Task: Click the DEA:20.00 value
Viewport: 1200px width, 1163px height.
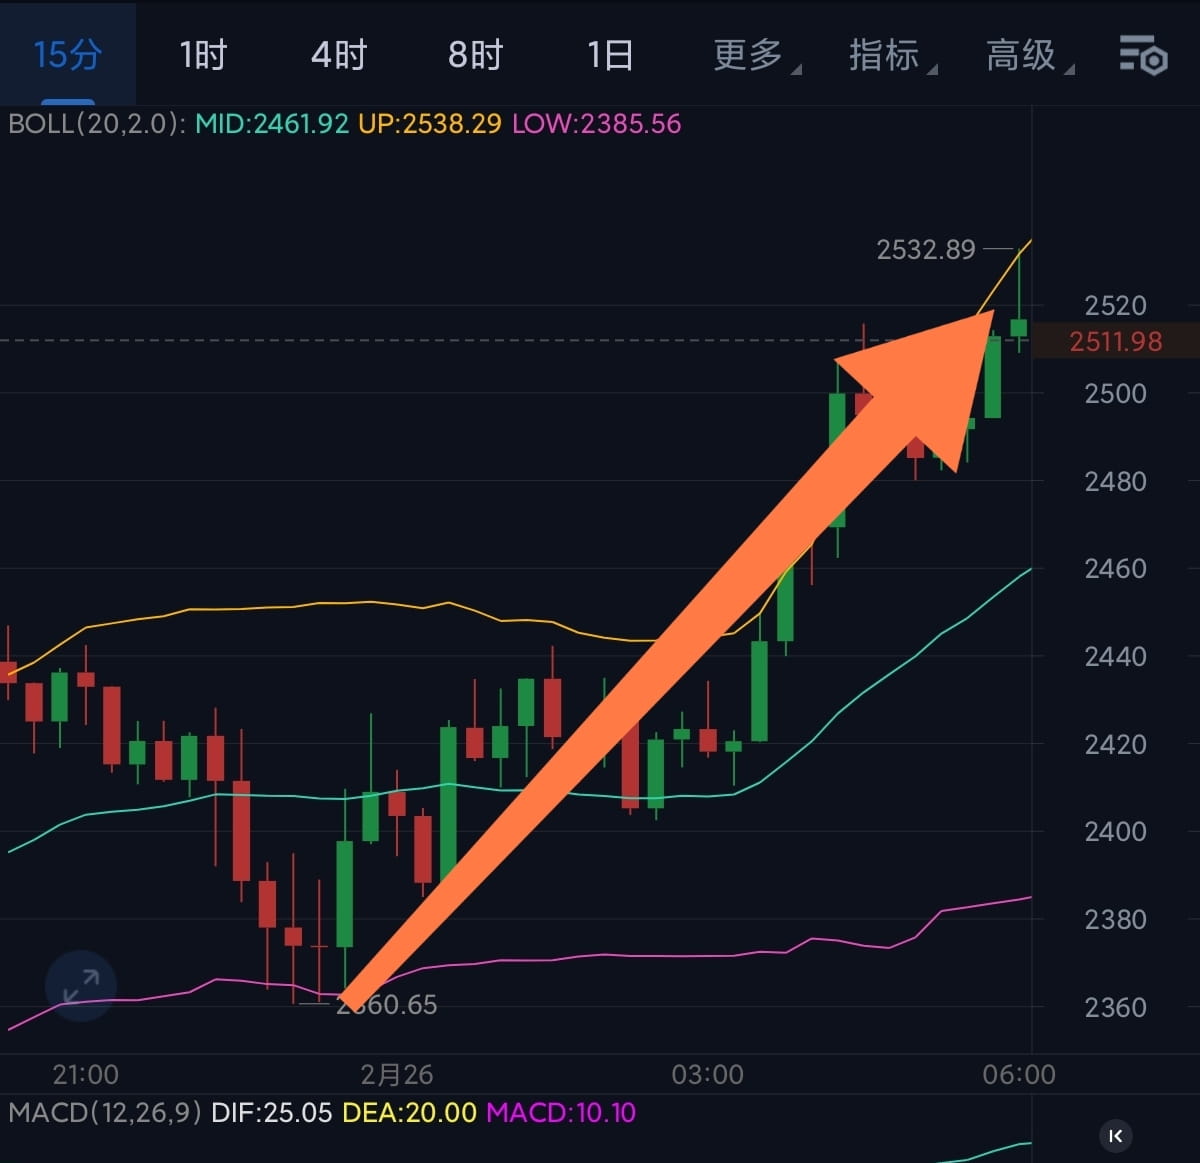Action: coord(409,1112)
